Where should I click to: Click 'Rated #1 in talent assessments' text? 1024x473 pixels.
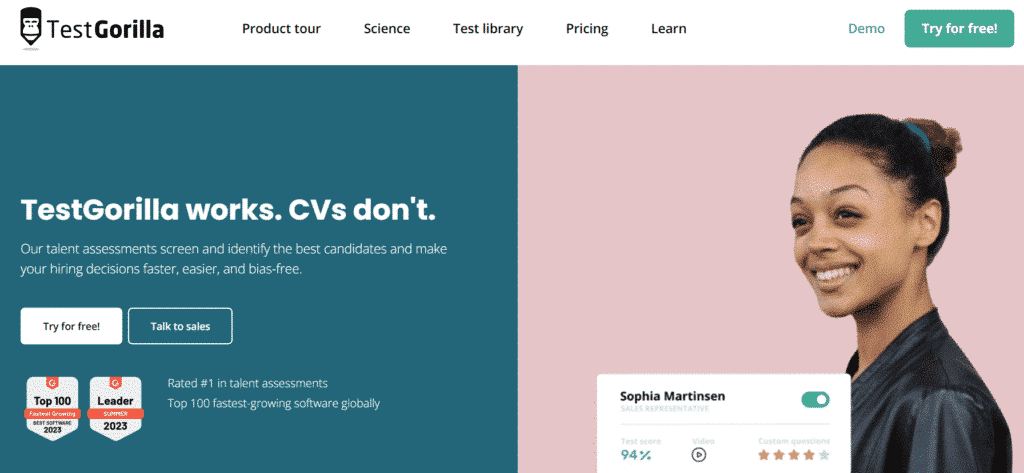[x=248, y=383]
